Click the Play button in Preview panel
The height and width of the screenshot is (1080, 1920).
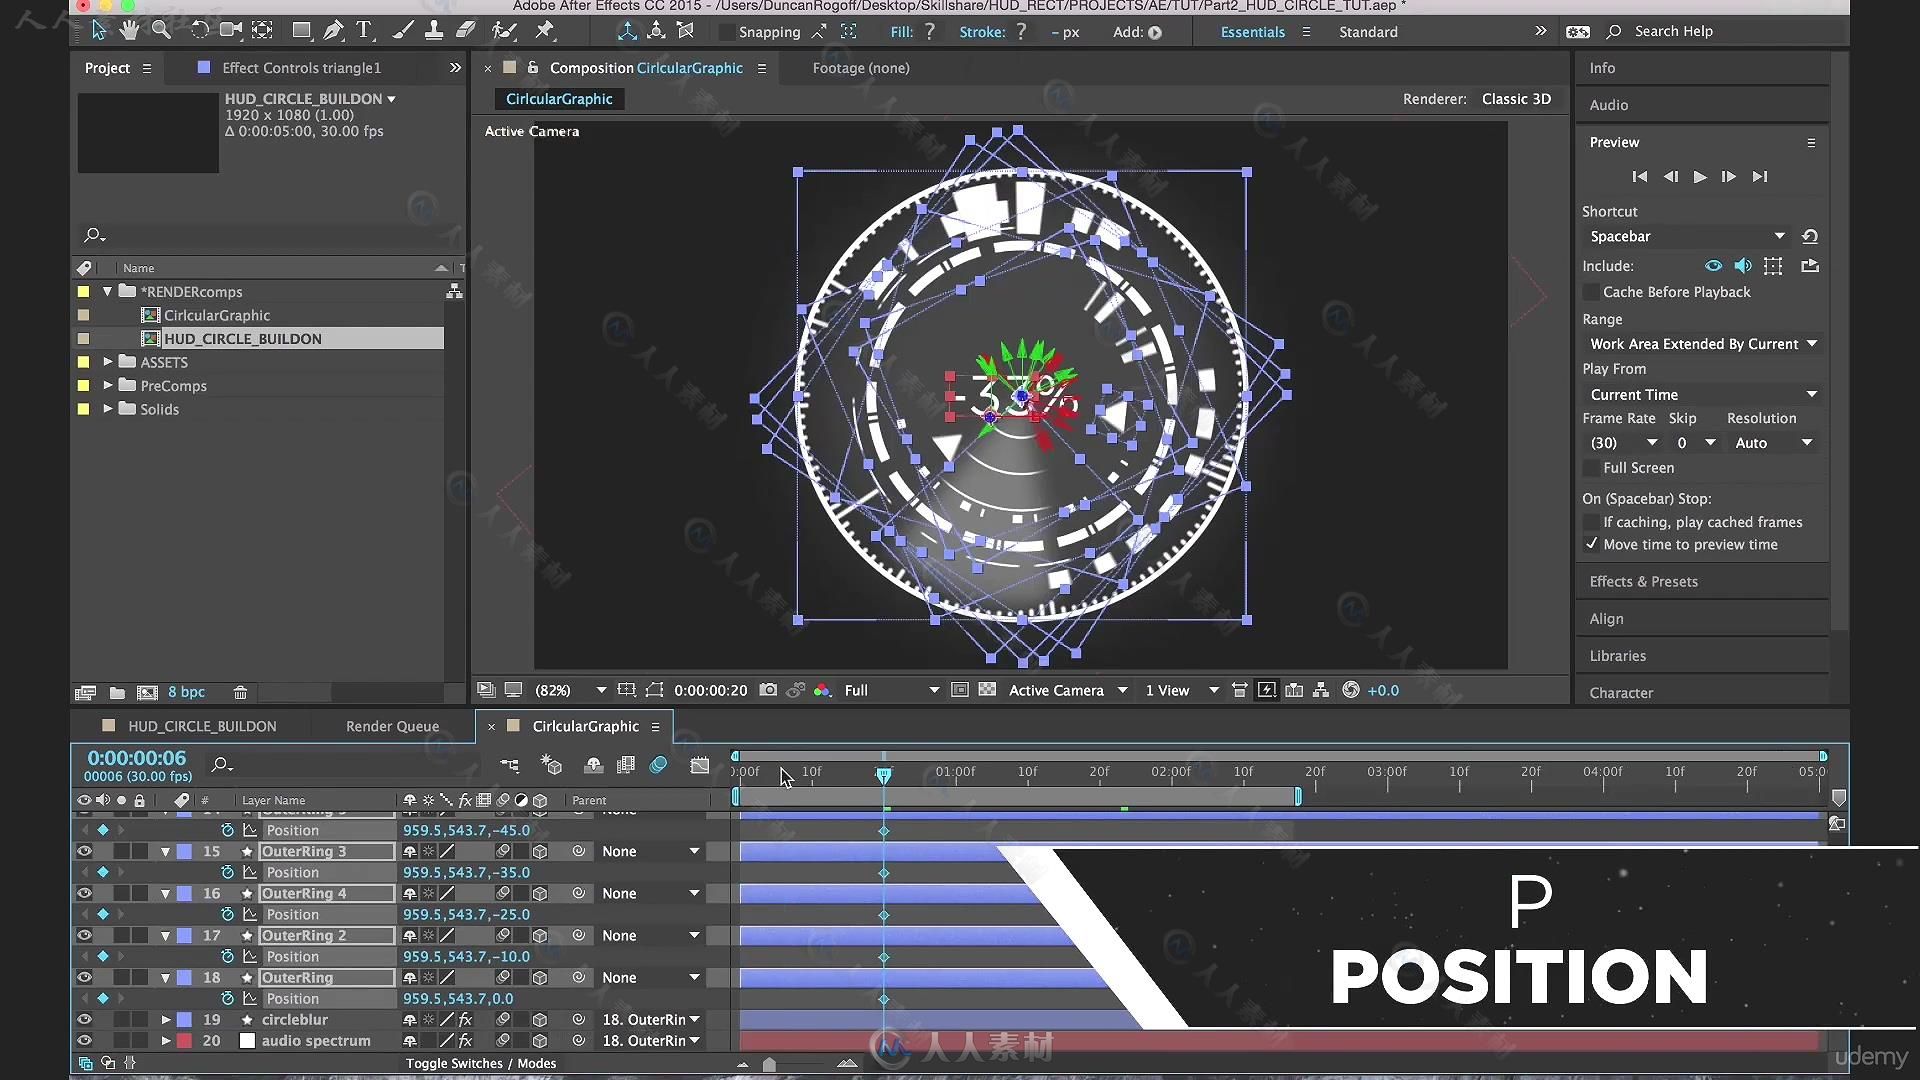(x=1700, y=174)
